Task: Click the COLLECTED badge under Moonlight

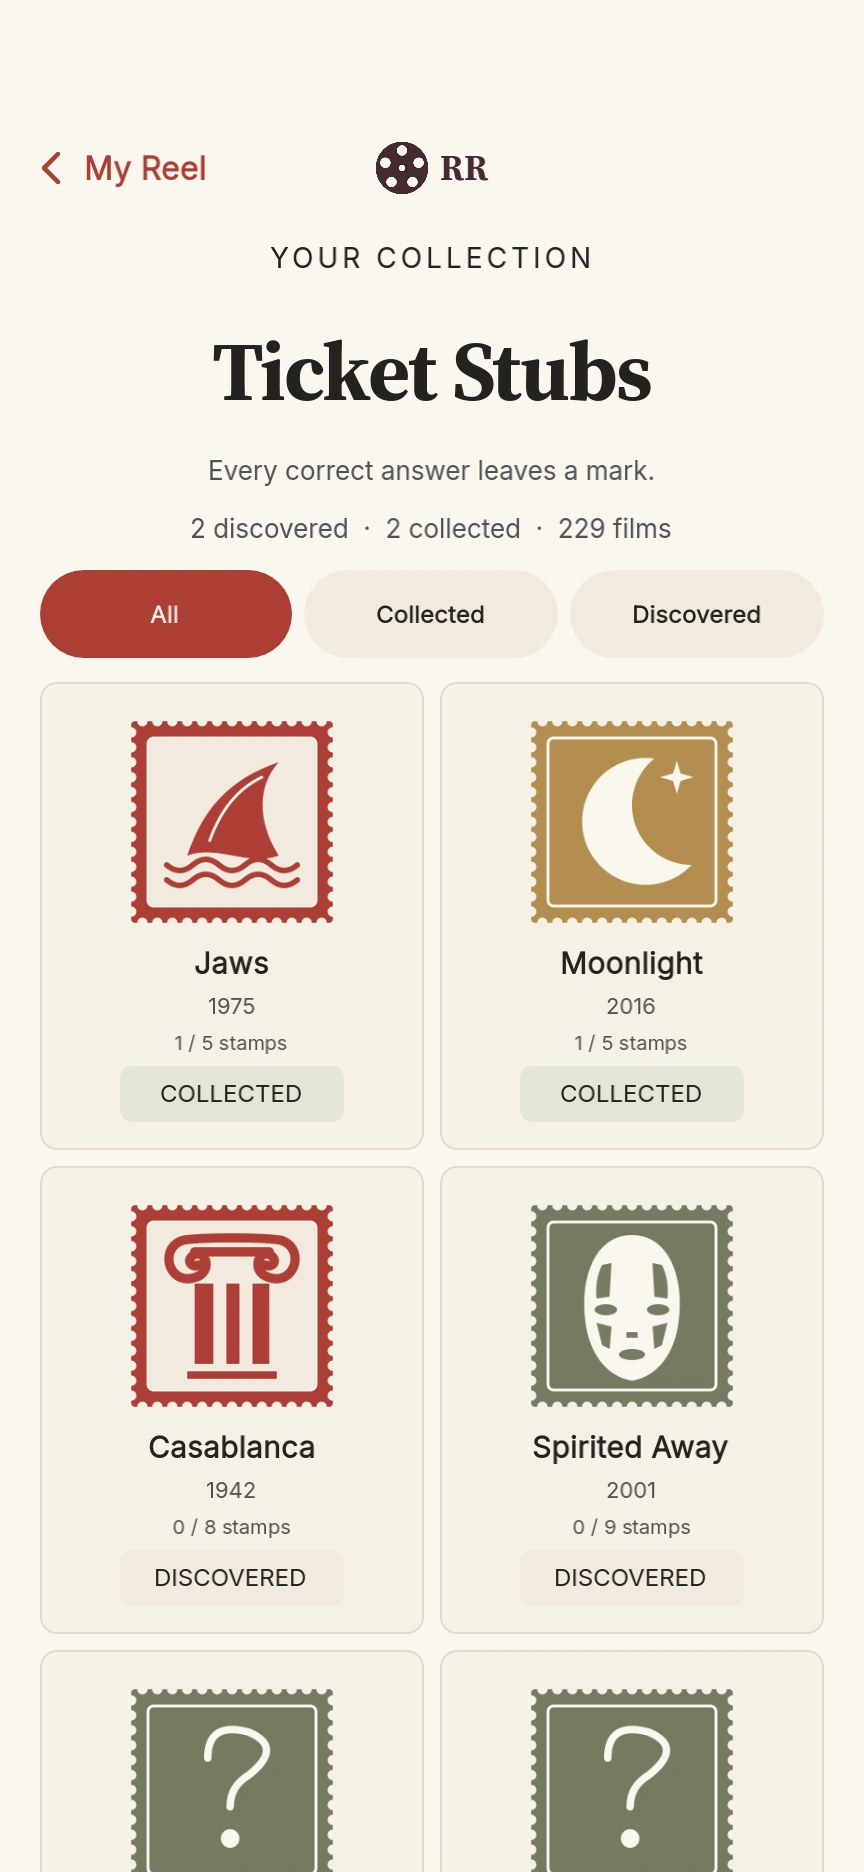Action: 632,1094
